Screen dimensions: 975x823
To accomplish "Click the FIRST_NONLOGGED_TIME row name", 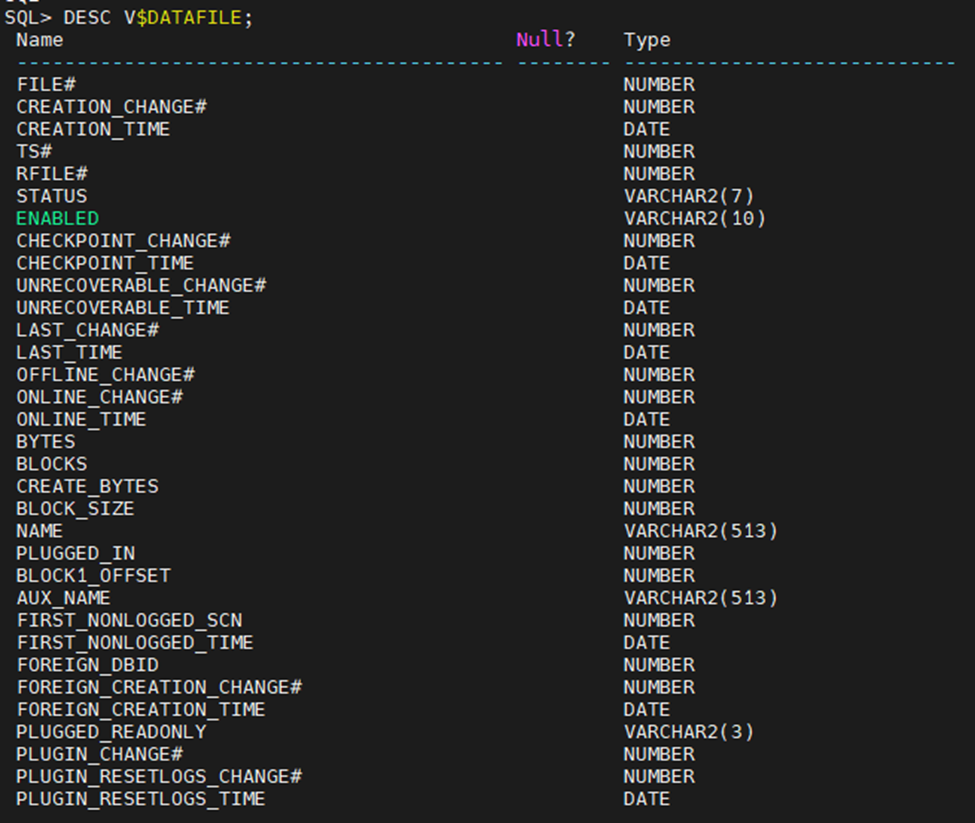I will point(135,643).
